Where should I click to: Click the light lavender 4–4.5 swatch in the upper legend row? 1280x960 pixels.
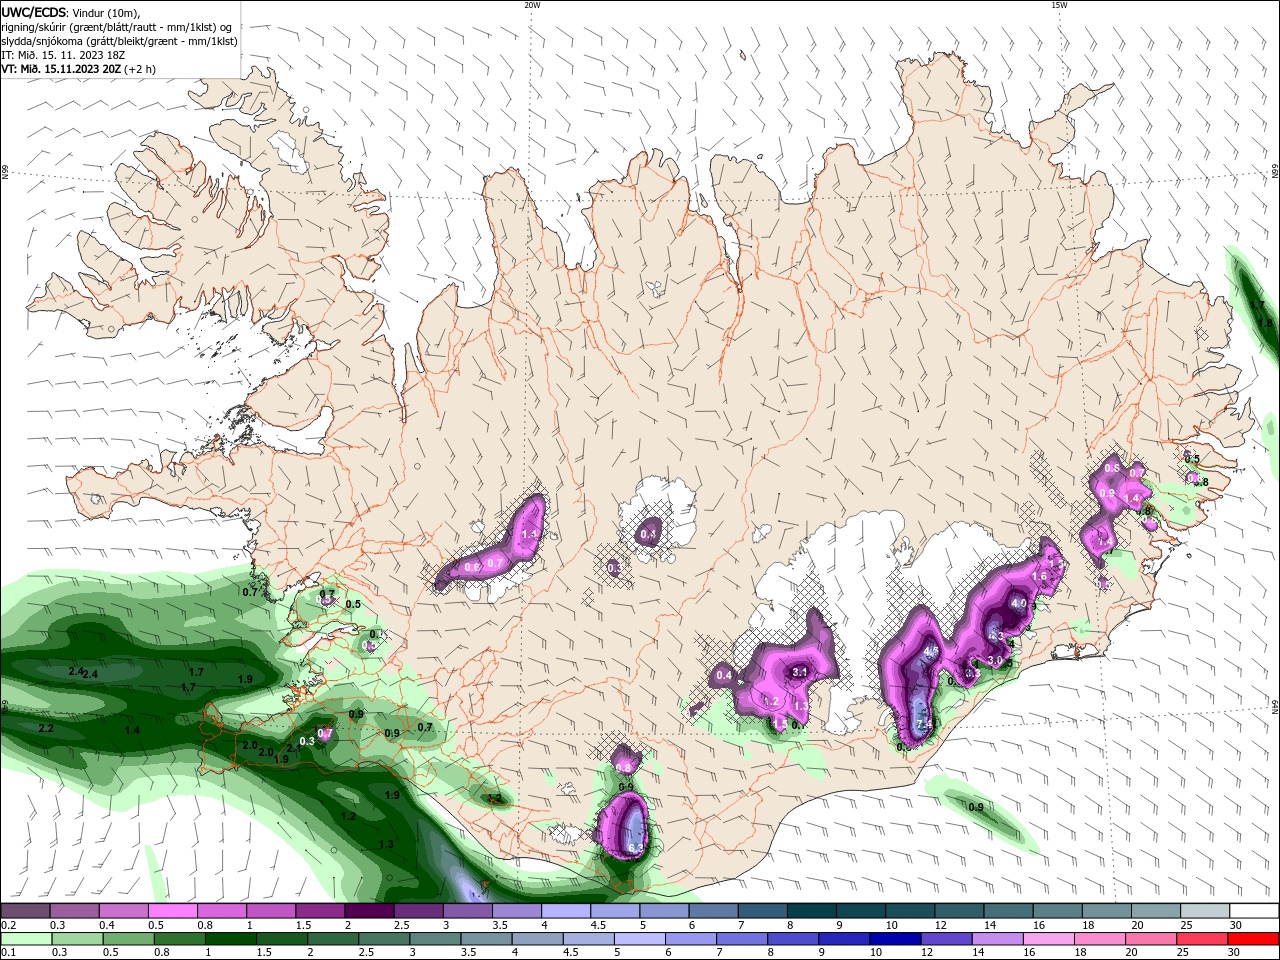tap(565, 911)
